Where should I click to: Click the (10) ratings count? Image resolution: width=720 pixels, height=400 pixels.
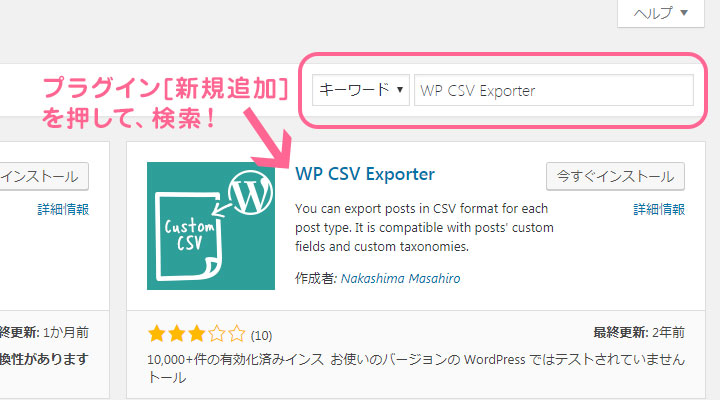click(x=261, y=336)
